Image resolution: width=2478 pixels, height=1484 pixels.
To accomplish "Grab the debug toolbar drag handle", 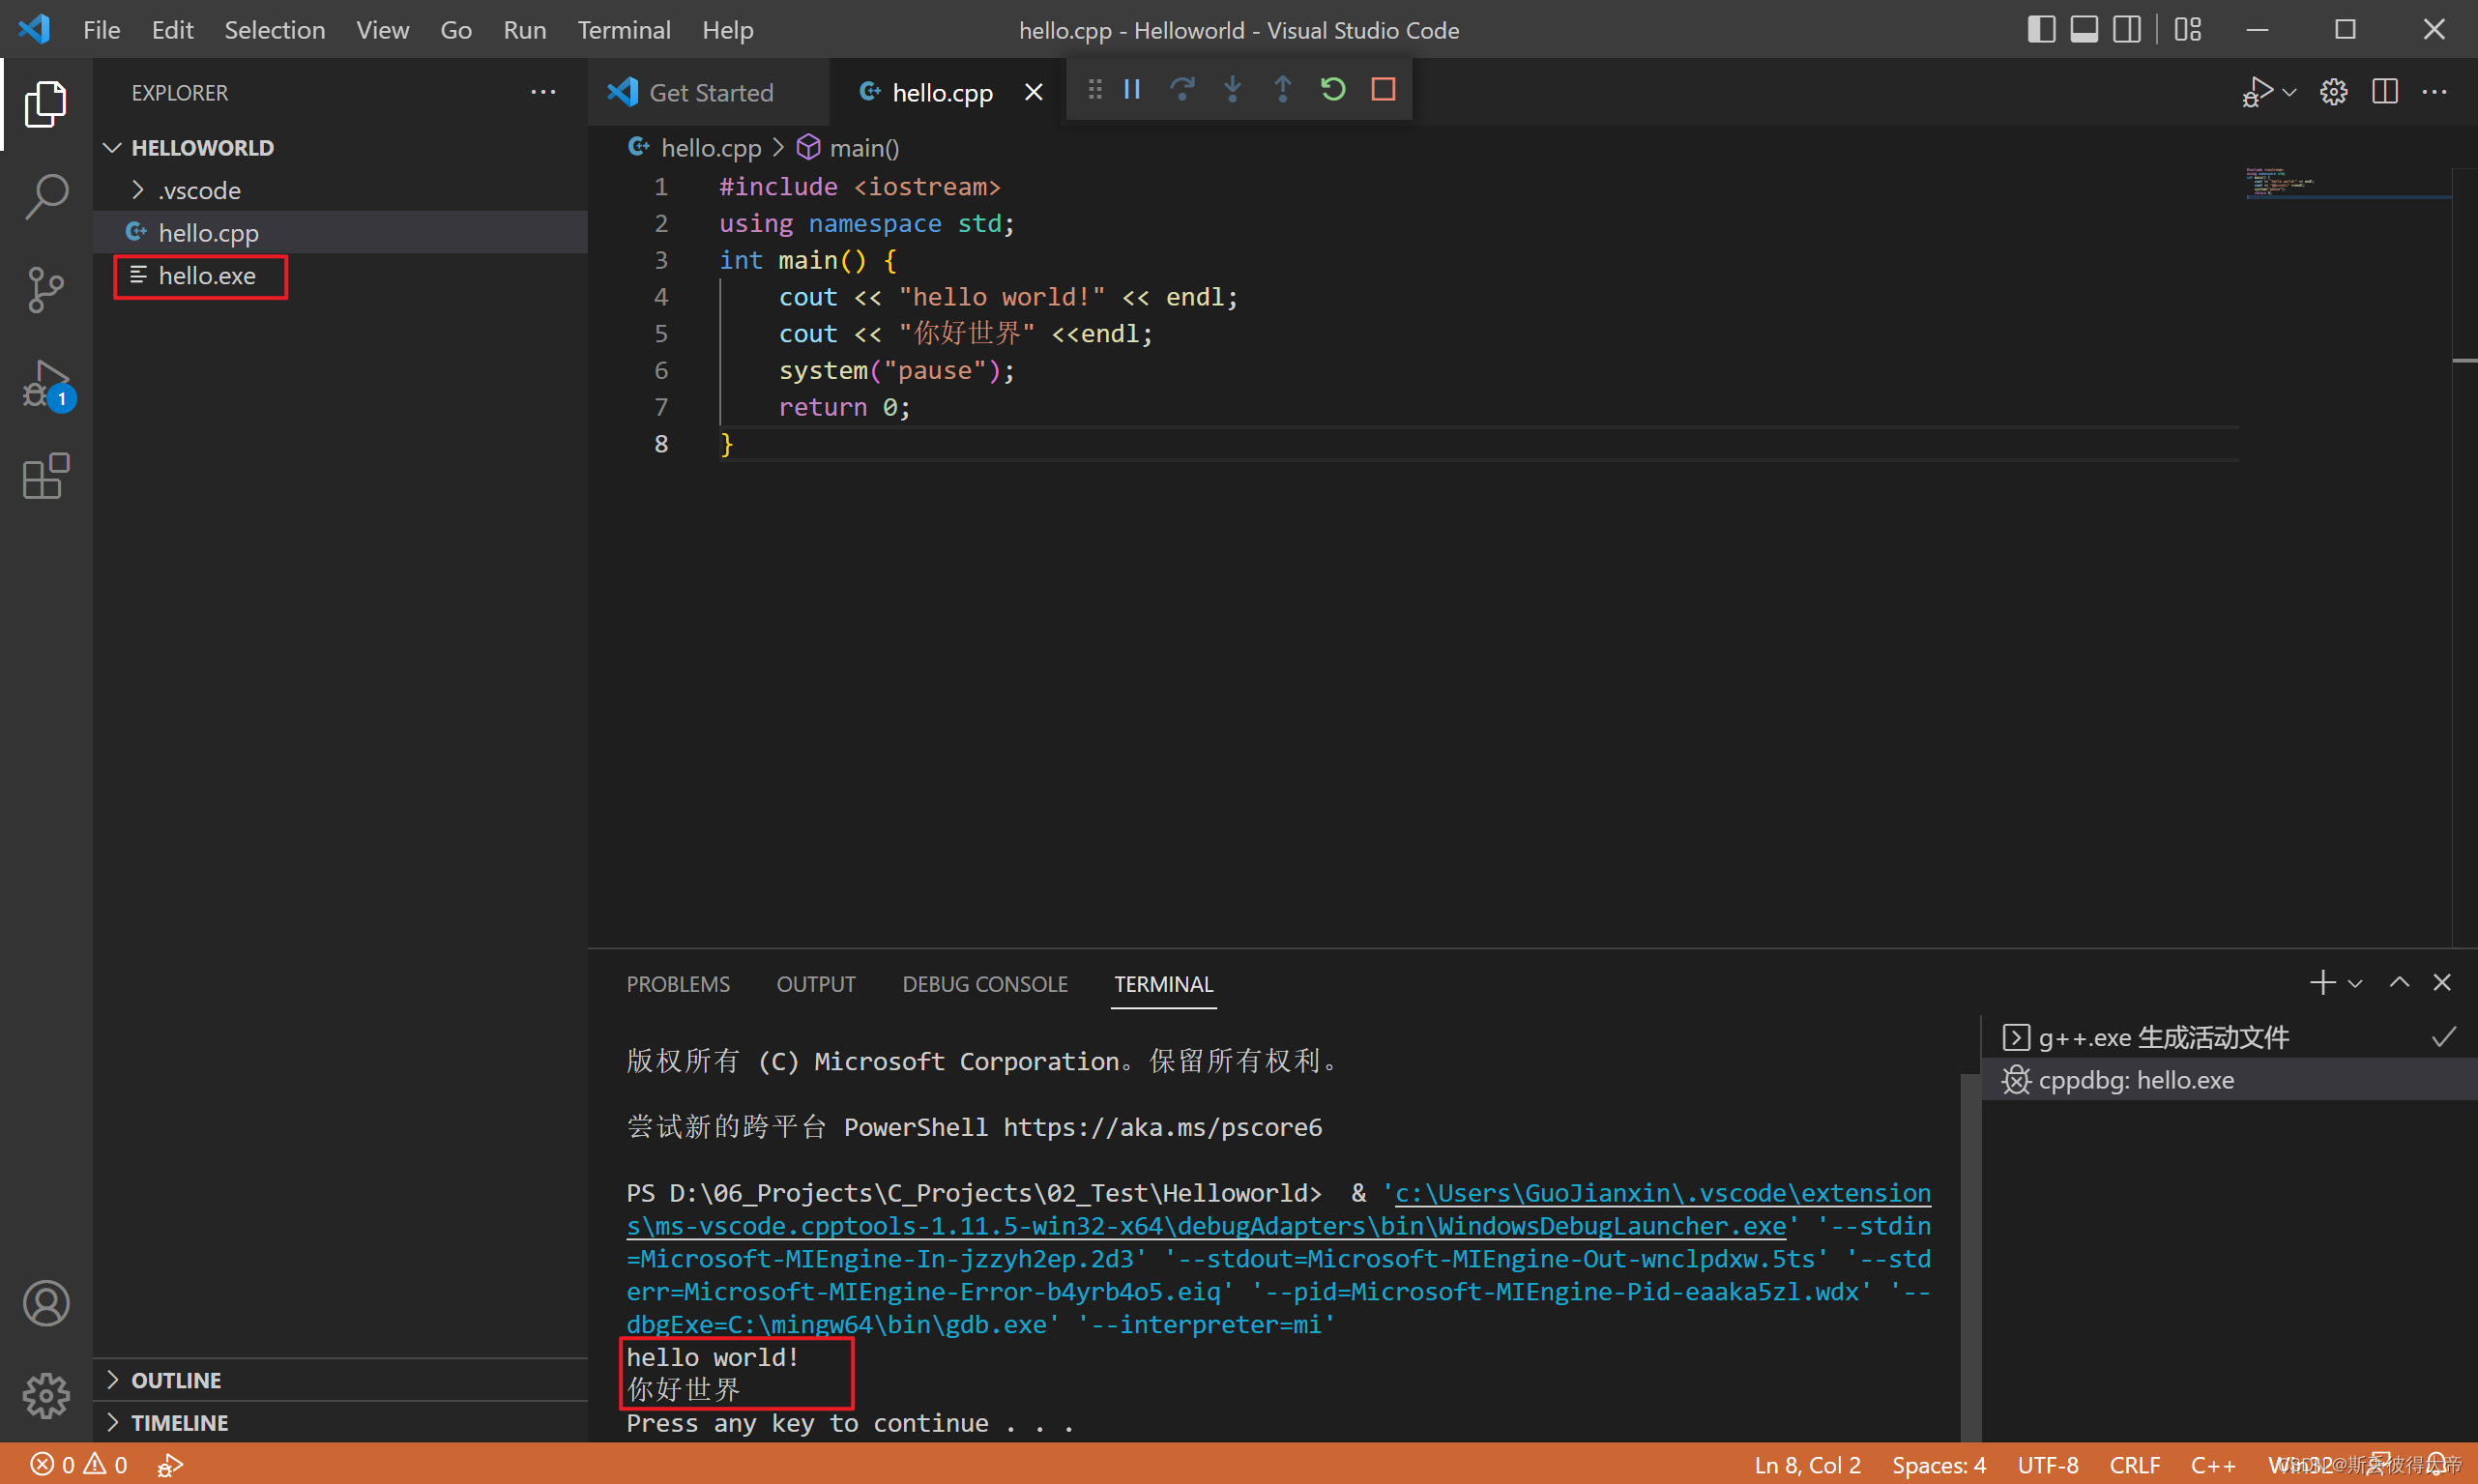I will pyautogui.click(x=1095, y=90).
